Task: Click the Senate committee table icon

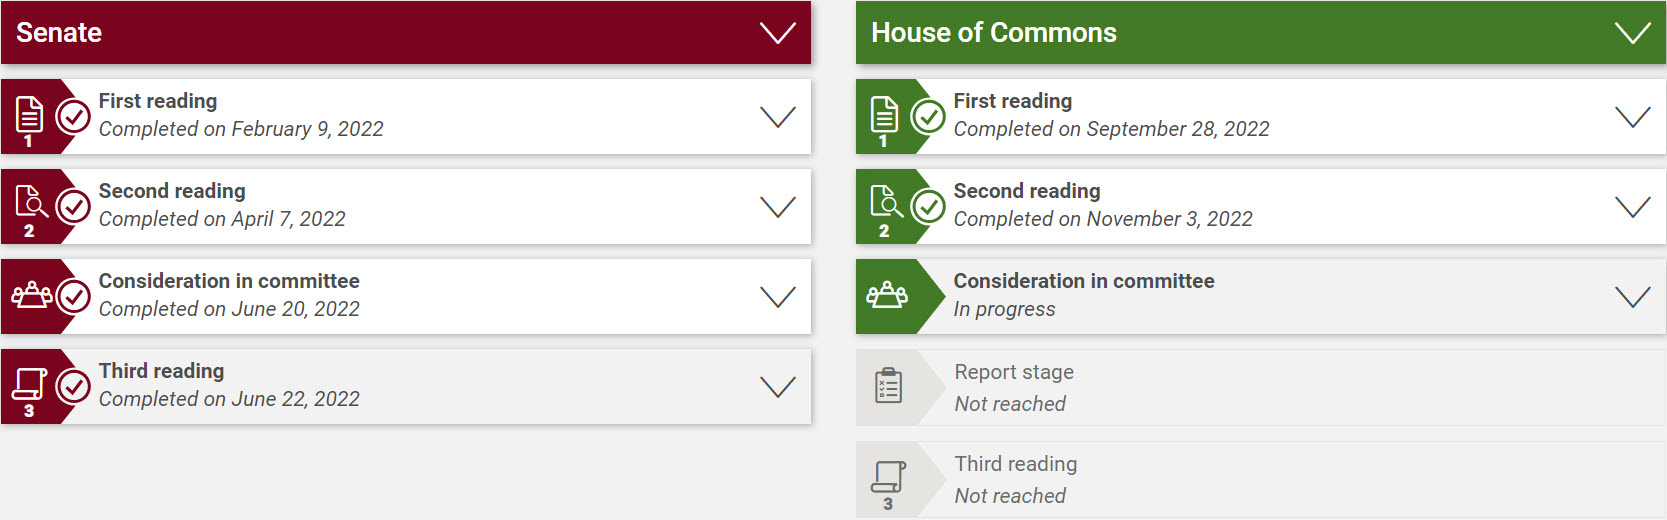Action: click(32, 295)
